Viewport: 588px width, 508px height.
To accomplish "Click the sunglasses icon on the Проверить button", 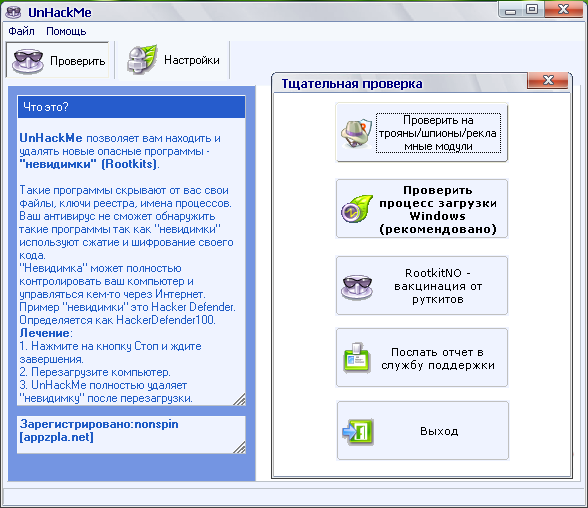I will [28, 60].
